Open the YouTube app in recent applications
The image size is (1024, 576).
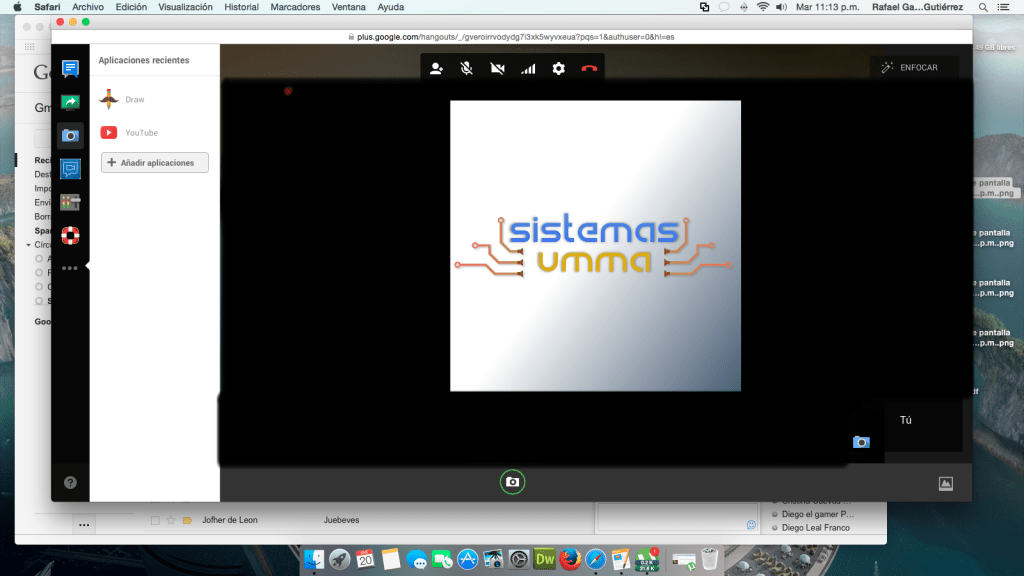tap(138, 132)
